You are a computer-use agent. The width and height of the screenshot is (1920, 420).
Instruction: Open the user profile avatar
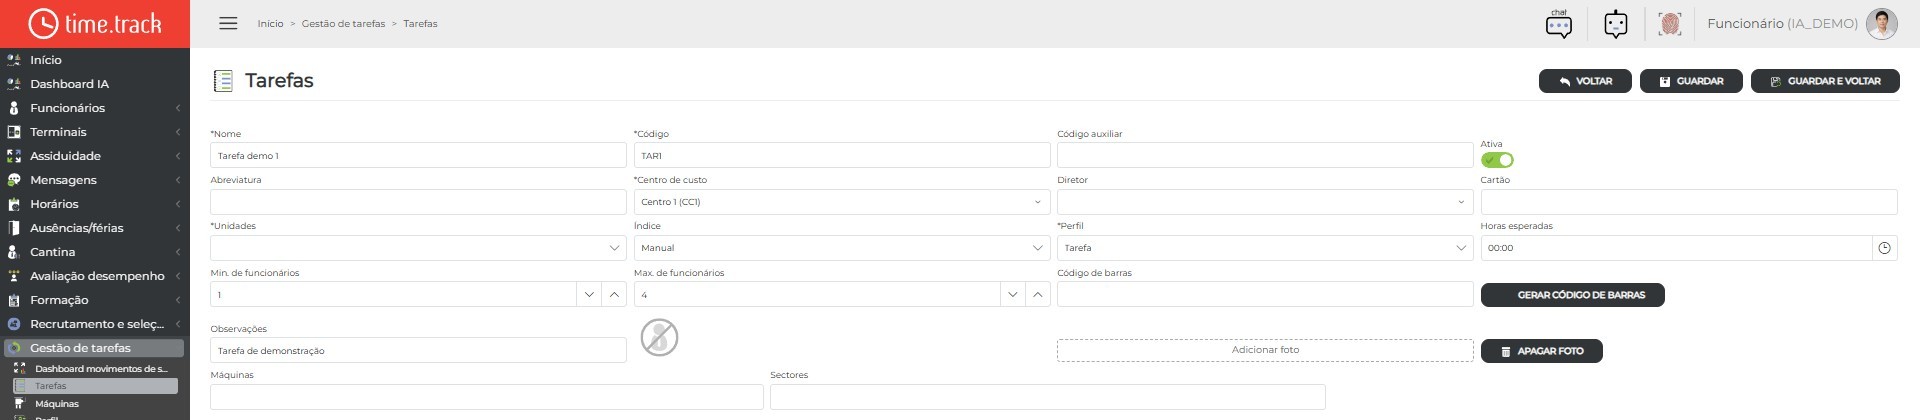tap(1881, 24)
